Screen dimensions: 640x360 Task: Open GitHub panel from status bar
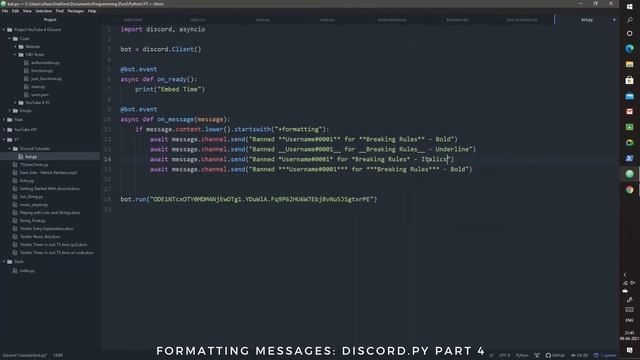coord(556,356)
